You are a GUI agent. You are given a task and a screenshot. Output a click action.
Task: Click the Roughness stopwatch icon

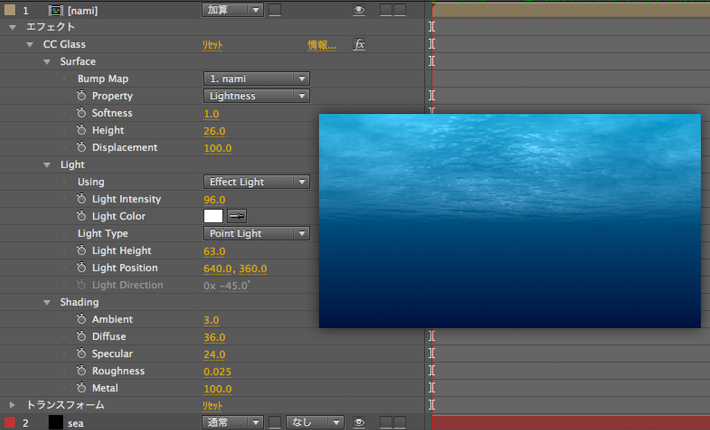click(x=82, y=372)
